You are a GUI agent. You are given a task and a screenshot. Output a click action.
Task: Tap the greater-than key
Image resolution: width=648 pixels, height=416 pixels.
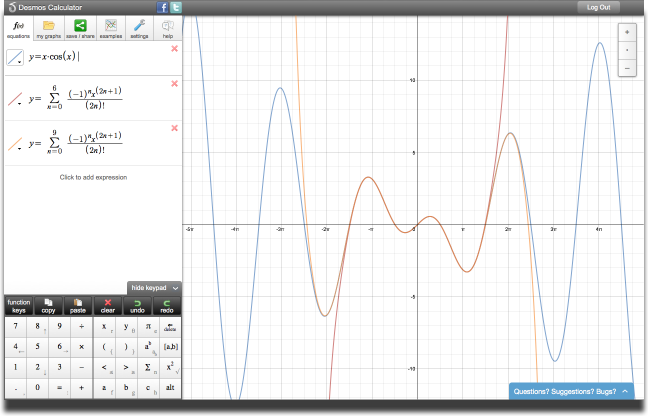pyautogui.click(x=126, y=367)
